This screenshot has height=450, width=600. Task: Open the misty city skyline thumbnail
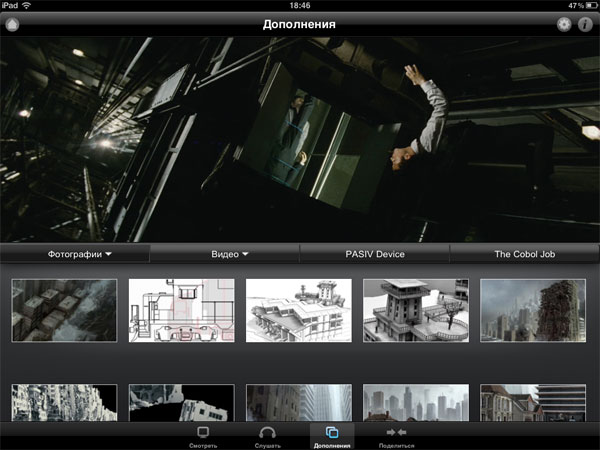click(416, 403)
